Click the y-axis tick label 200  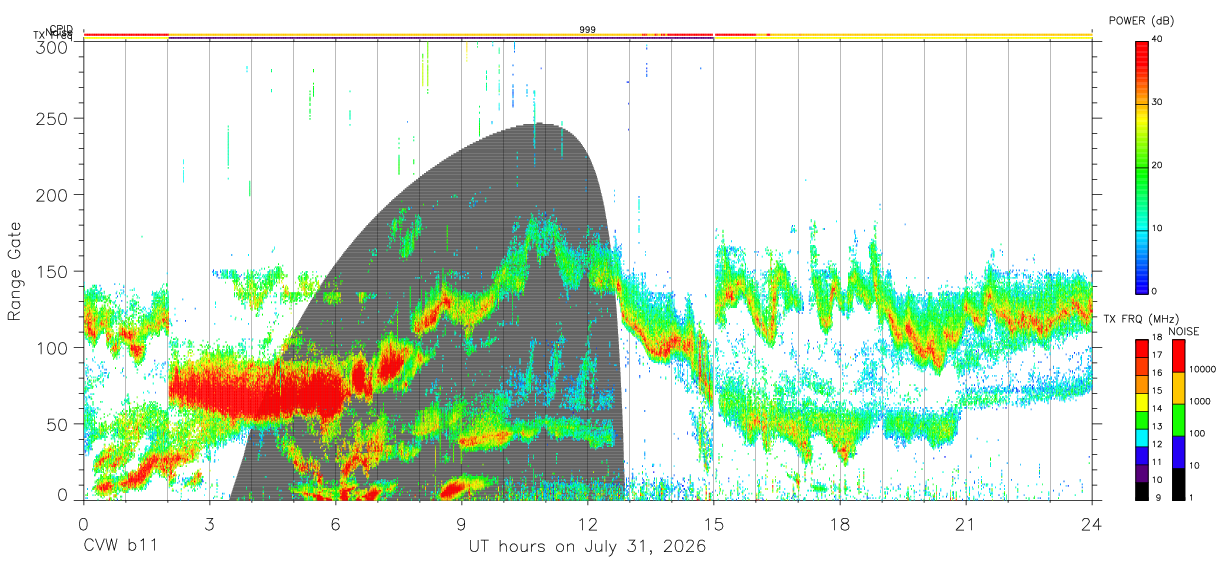pos(51,194)
